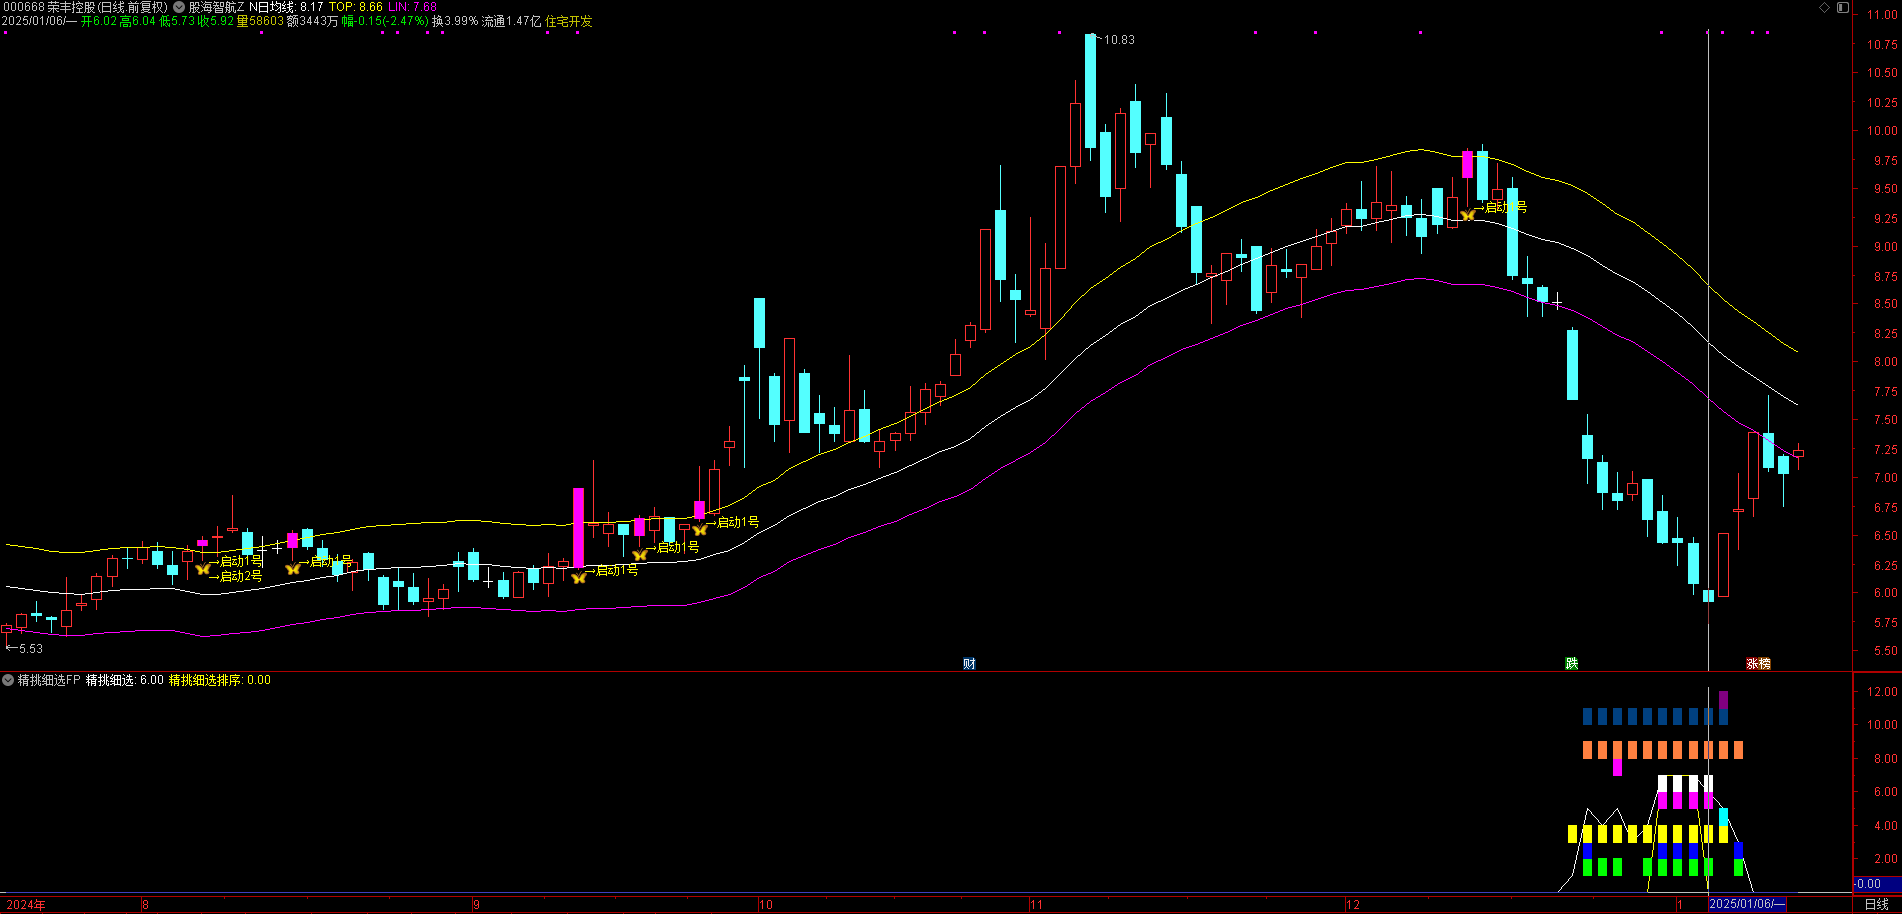Image resolution: width=1902 pixels, height=914 pixels.
Task: Click the December butterfly 启动1号 signal icon
Action: pos(1468,214)
